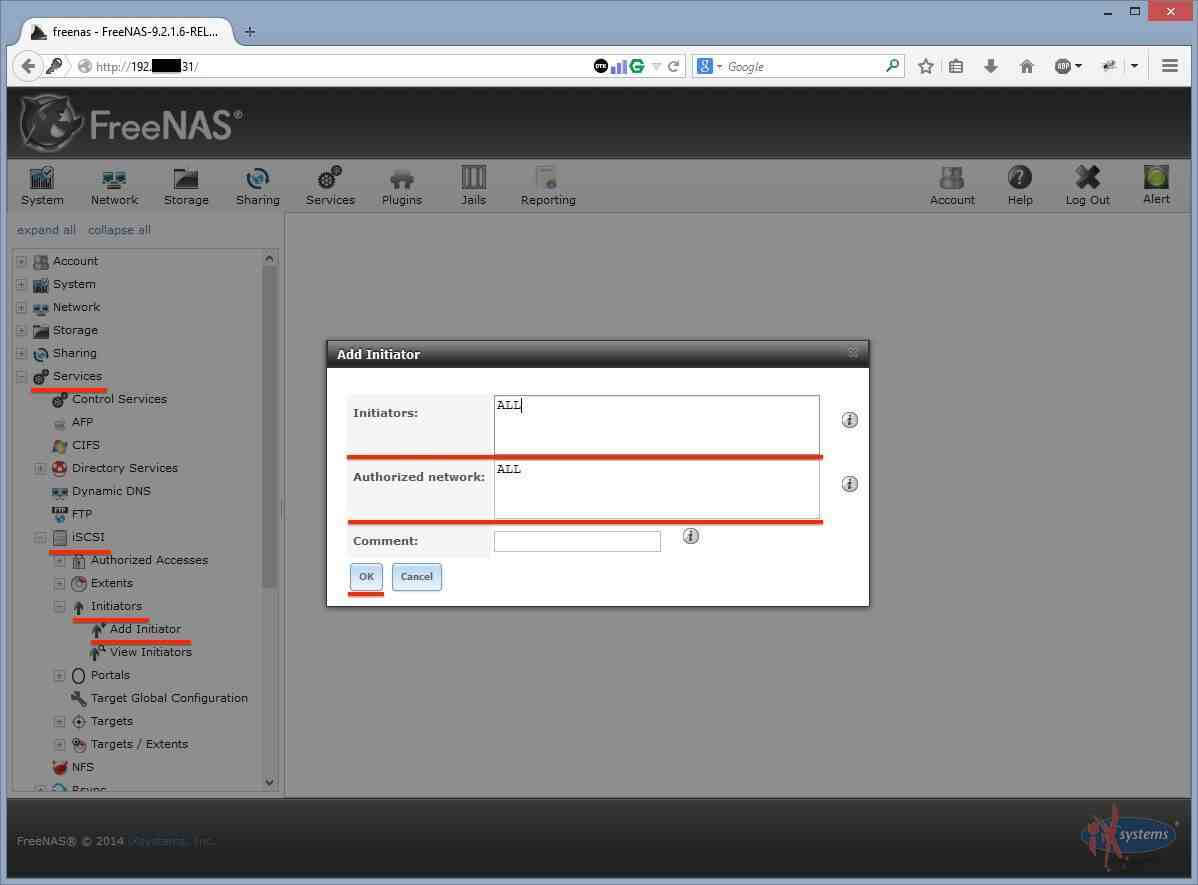Click into the Initiators text area
Image resolution: width=1198 pixels, height=885 pixels.
(656, 424)
